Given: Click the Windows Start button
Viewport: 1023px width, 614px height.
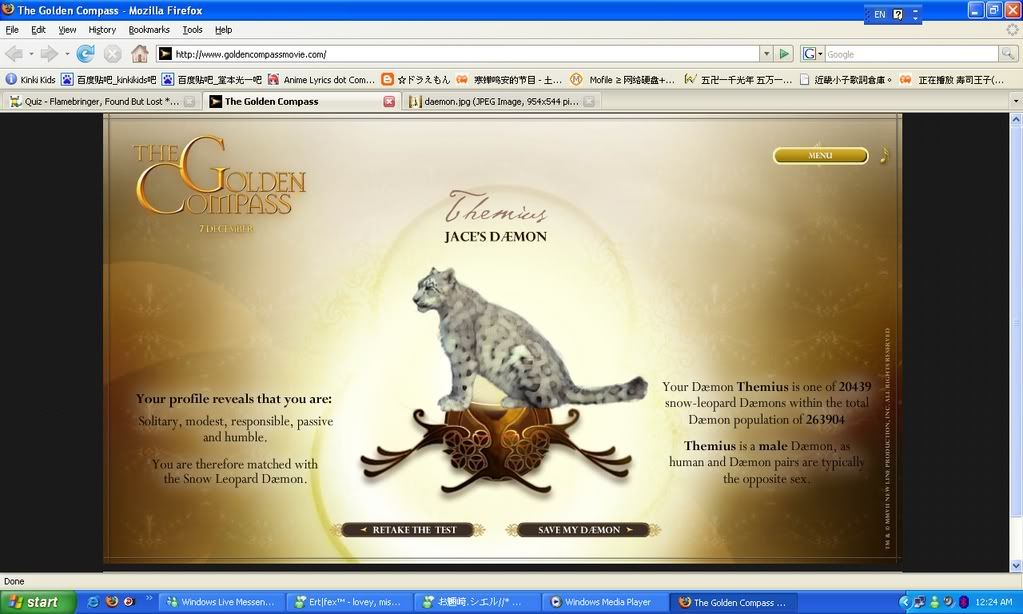Looking at the screenshot, I should [36, 602].
